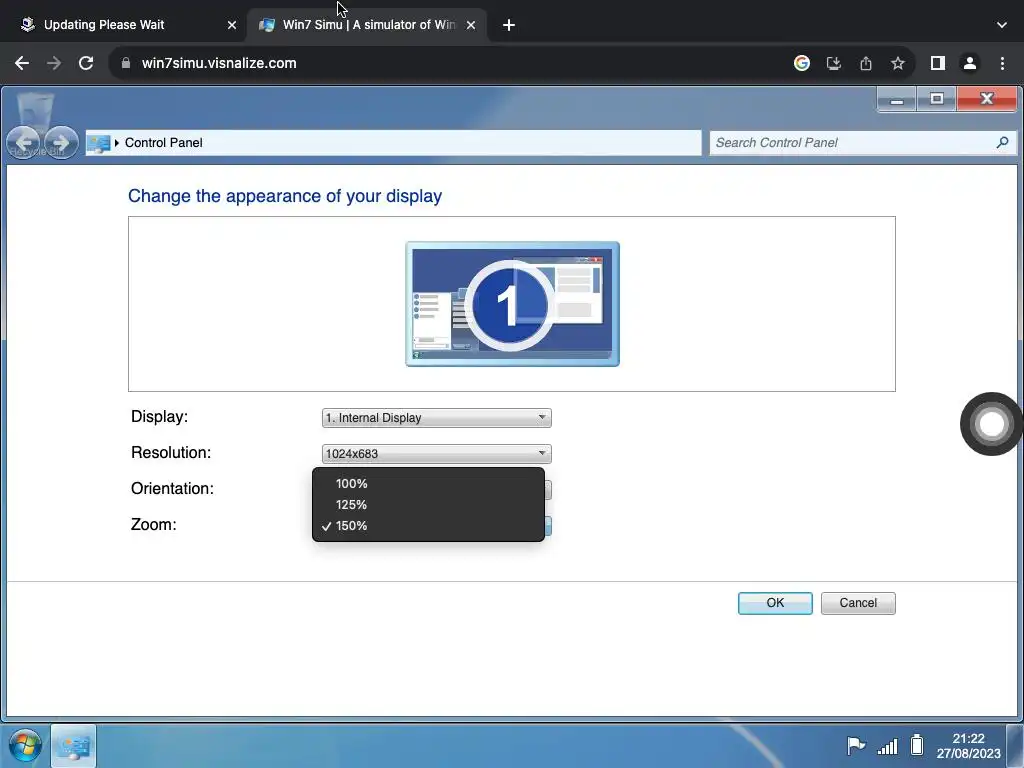This screenshot has height=768, width=1024.
Task: Toggle the browser side panel icon
Action: click(938, 63)
